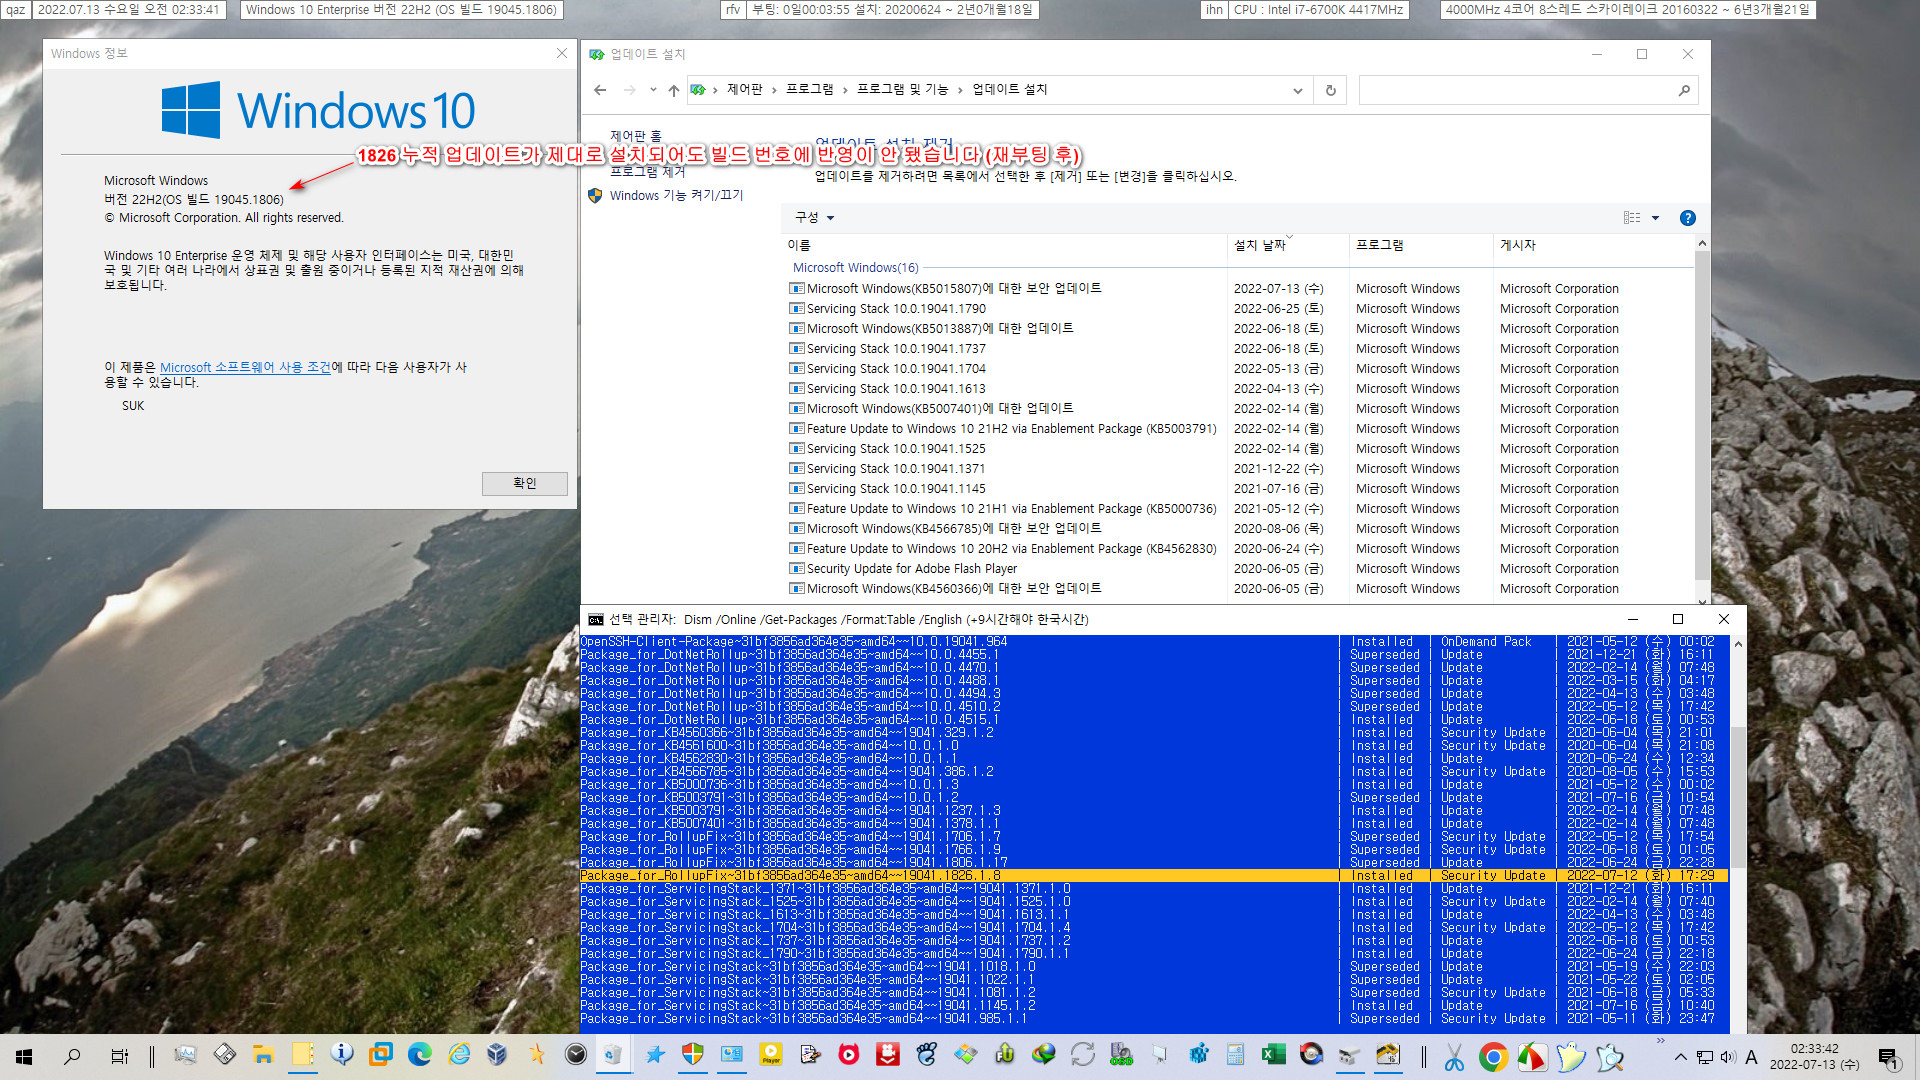This screenshot has height=1080, width=1920.
Task: Open the Windows Start menu
Action: [x=24, y=1056]
